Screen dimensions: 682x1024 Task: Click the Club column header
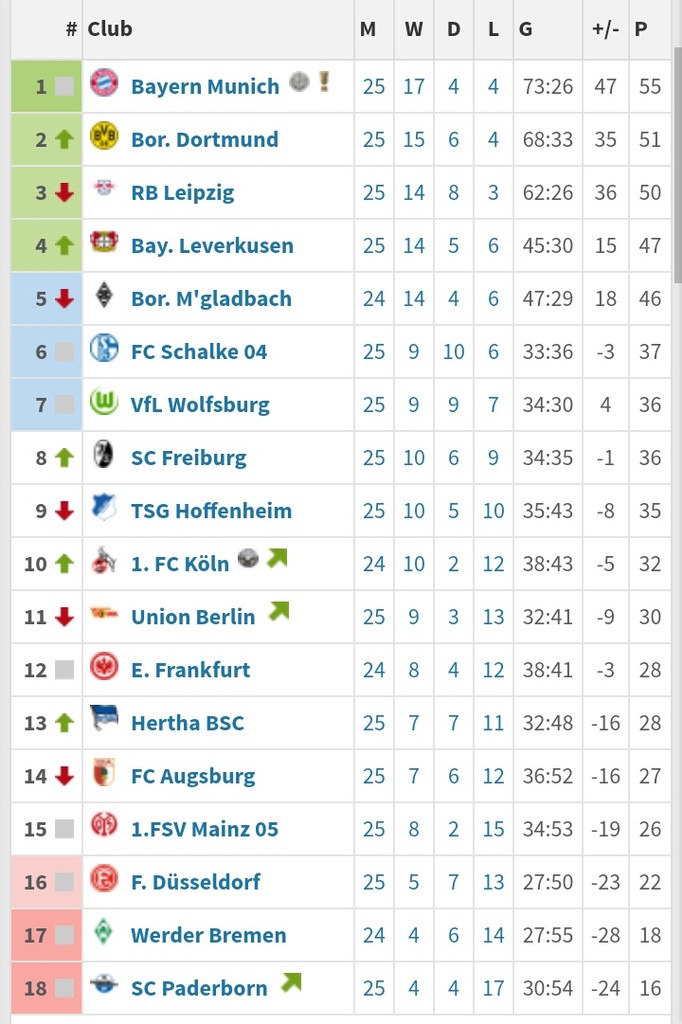pyautogui.click(x=110, y=29)
